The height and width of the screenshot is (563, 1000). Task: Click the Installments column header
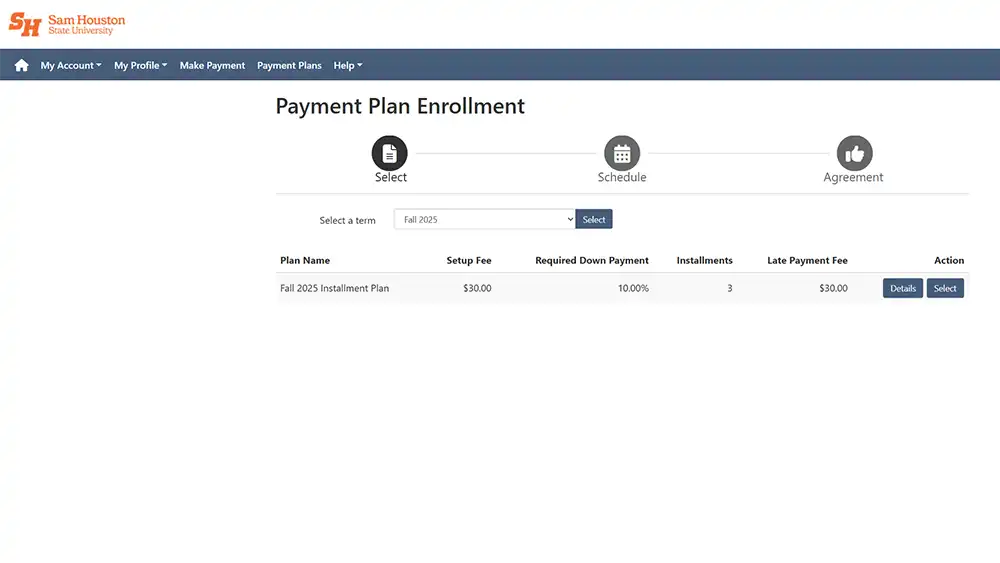pos(704,260)
